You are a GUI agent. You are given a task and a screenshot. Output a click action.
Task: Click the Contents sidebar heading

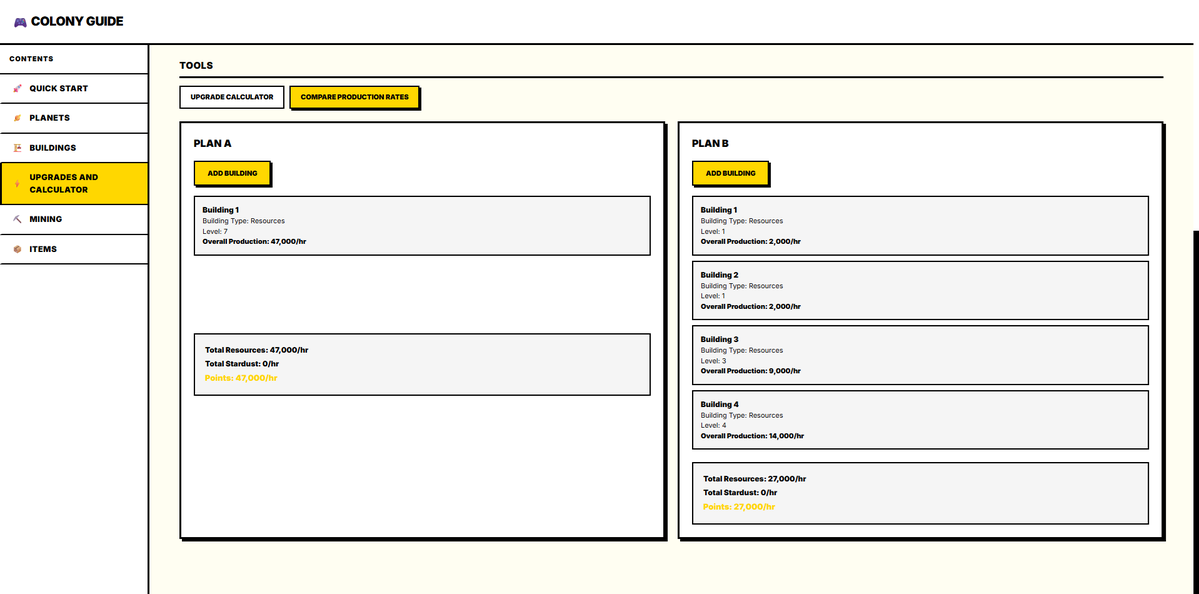click(31, 59)
